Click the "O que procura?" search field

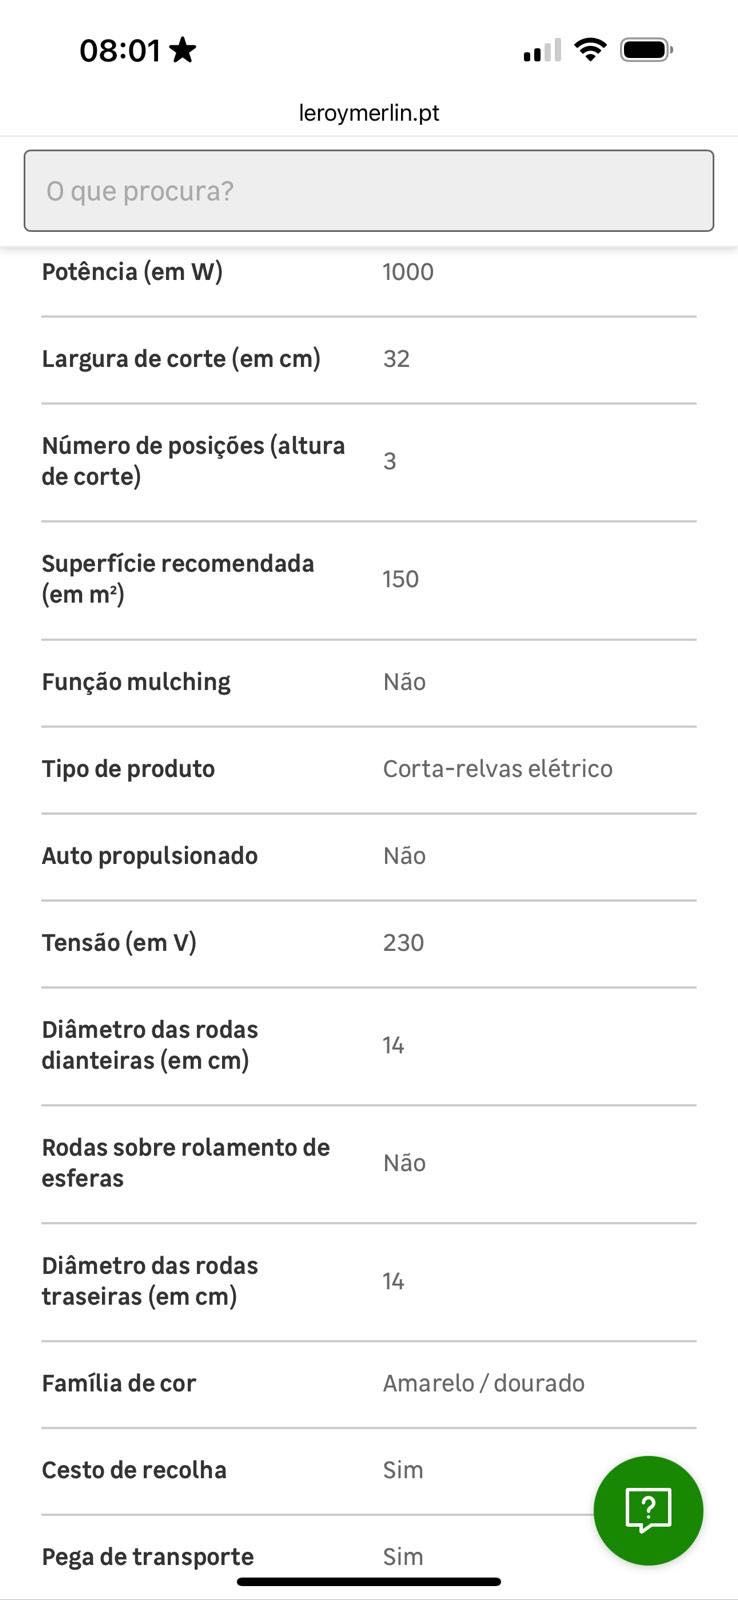click(x=369, y=191)
